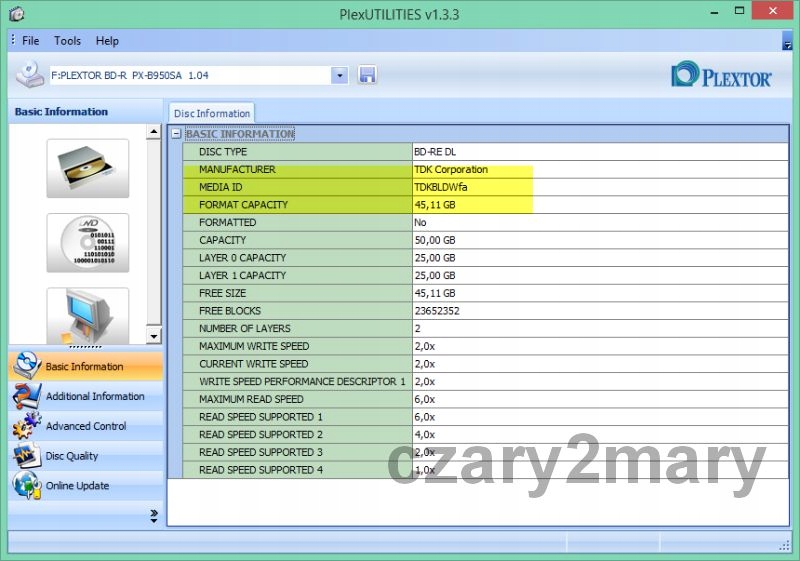Open the Disc Quality section
The width and height of the screenshot is (800, 561).
pyautogui.click(x=86, y=455)
